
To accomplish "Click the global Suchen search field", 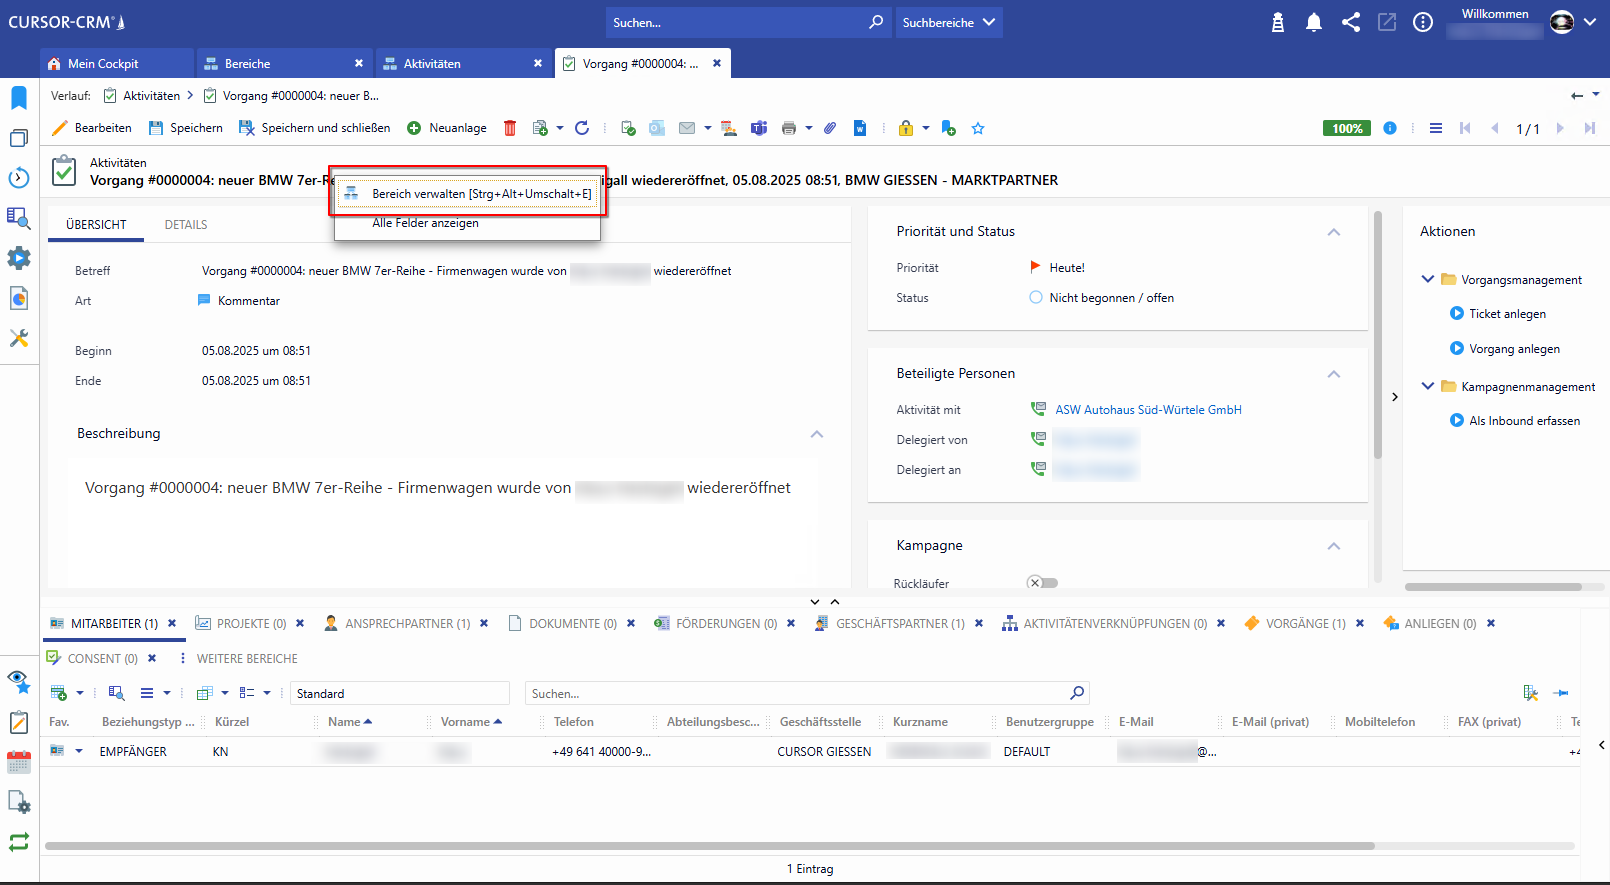I will [x=738, y=22].
